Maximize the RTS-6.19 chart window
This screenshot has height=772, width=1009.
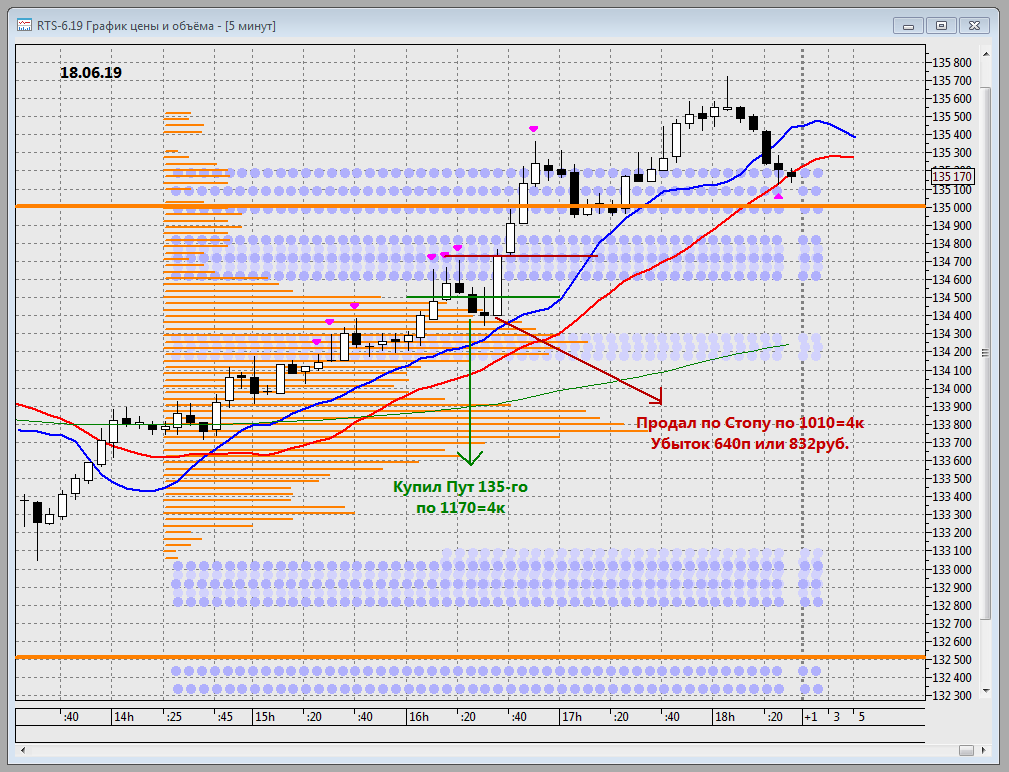(941, 26)
